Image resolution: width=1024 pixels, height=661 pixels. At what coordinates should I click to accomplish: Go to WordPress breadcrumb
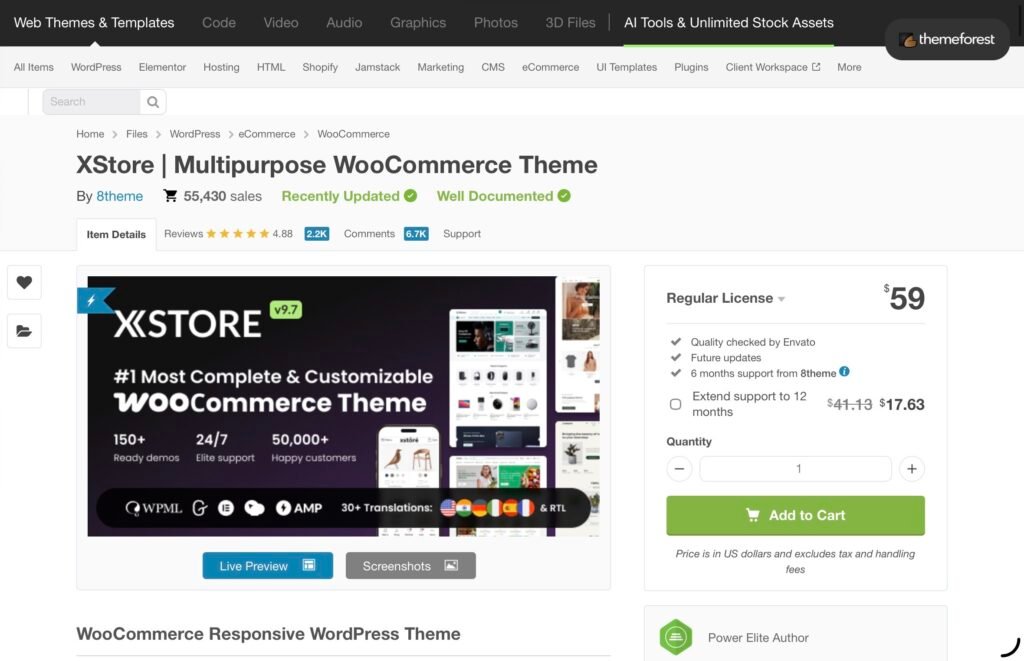click(195, 134)
